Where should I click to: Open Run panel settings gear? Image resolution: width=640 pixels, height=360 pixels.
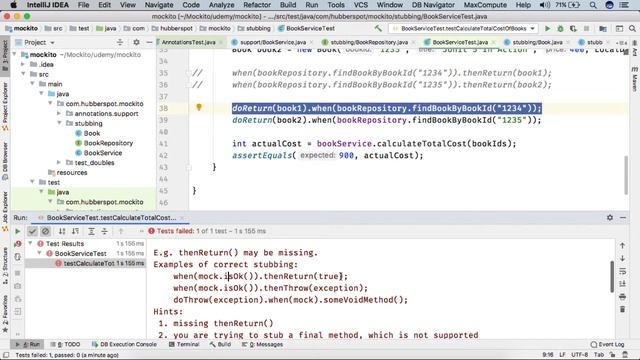[x=610, y=218]
